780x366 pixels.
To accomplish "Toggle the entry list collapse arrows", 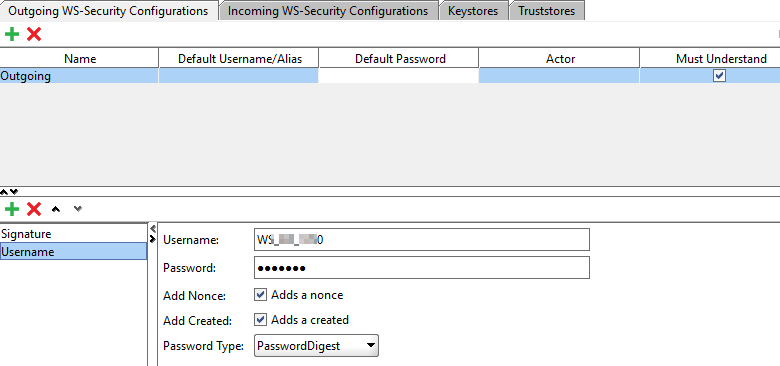I will pos(153,234).
